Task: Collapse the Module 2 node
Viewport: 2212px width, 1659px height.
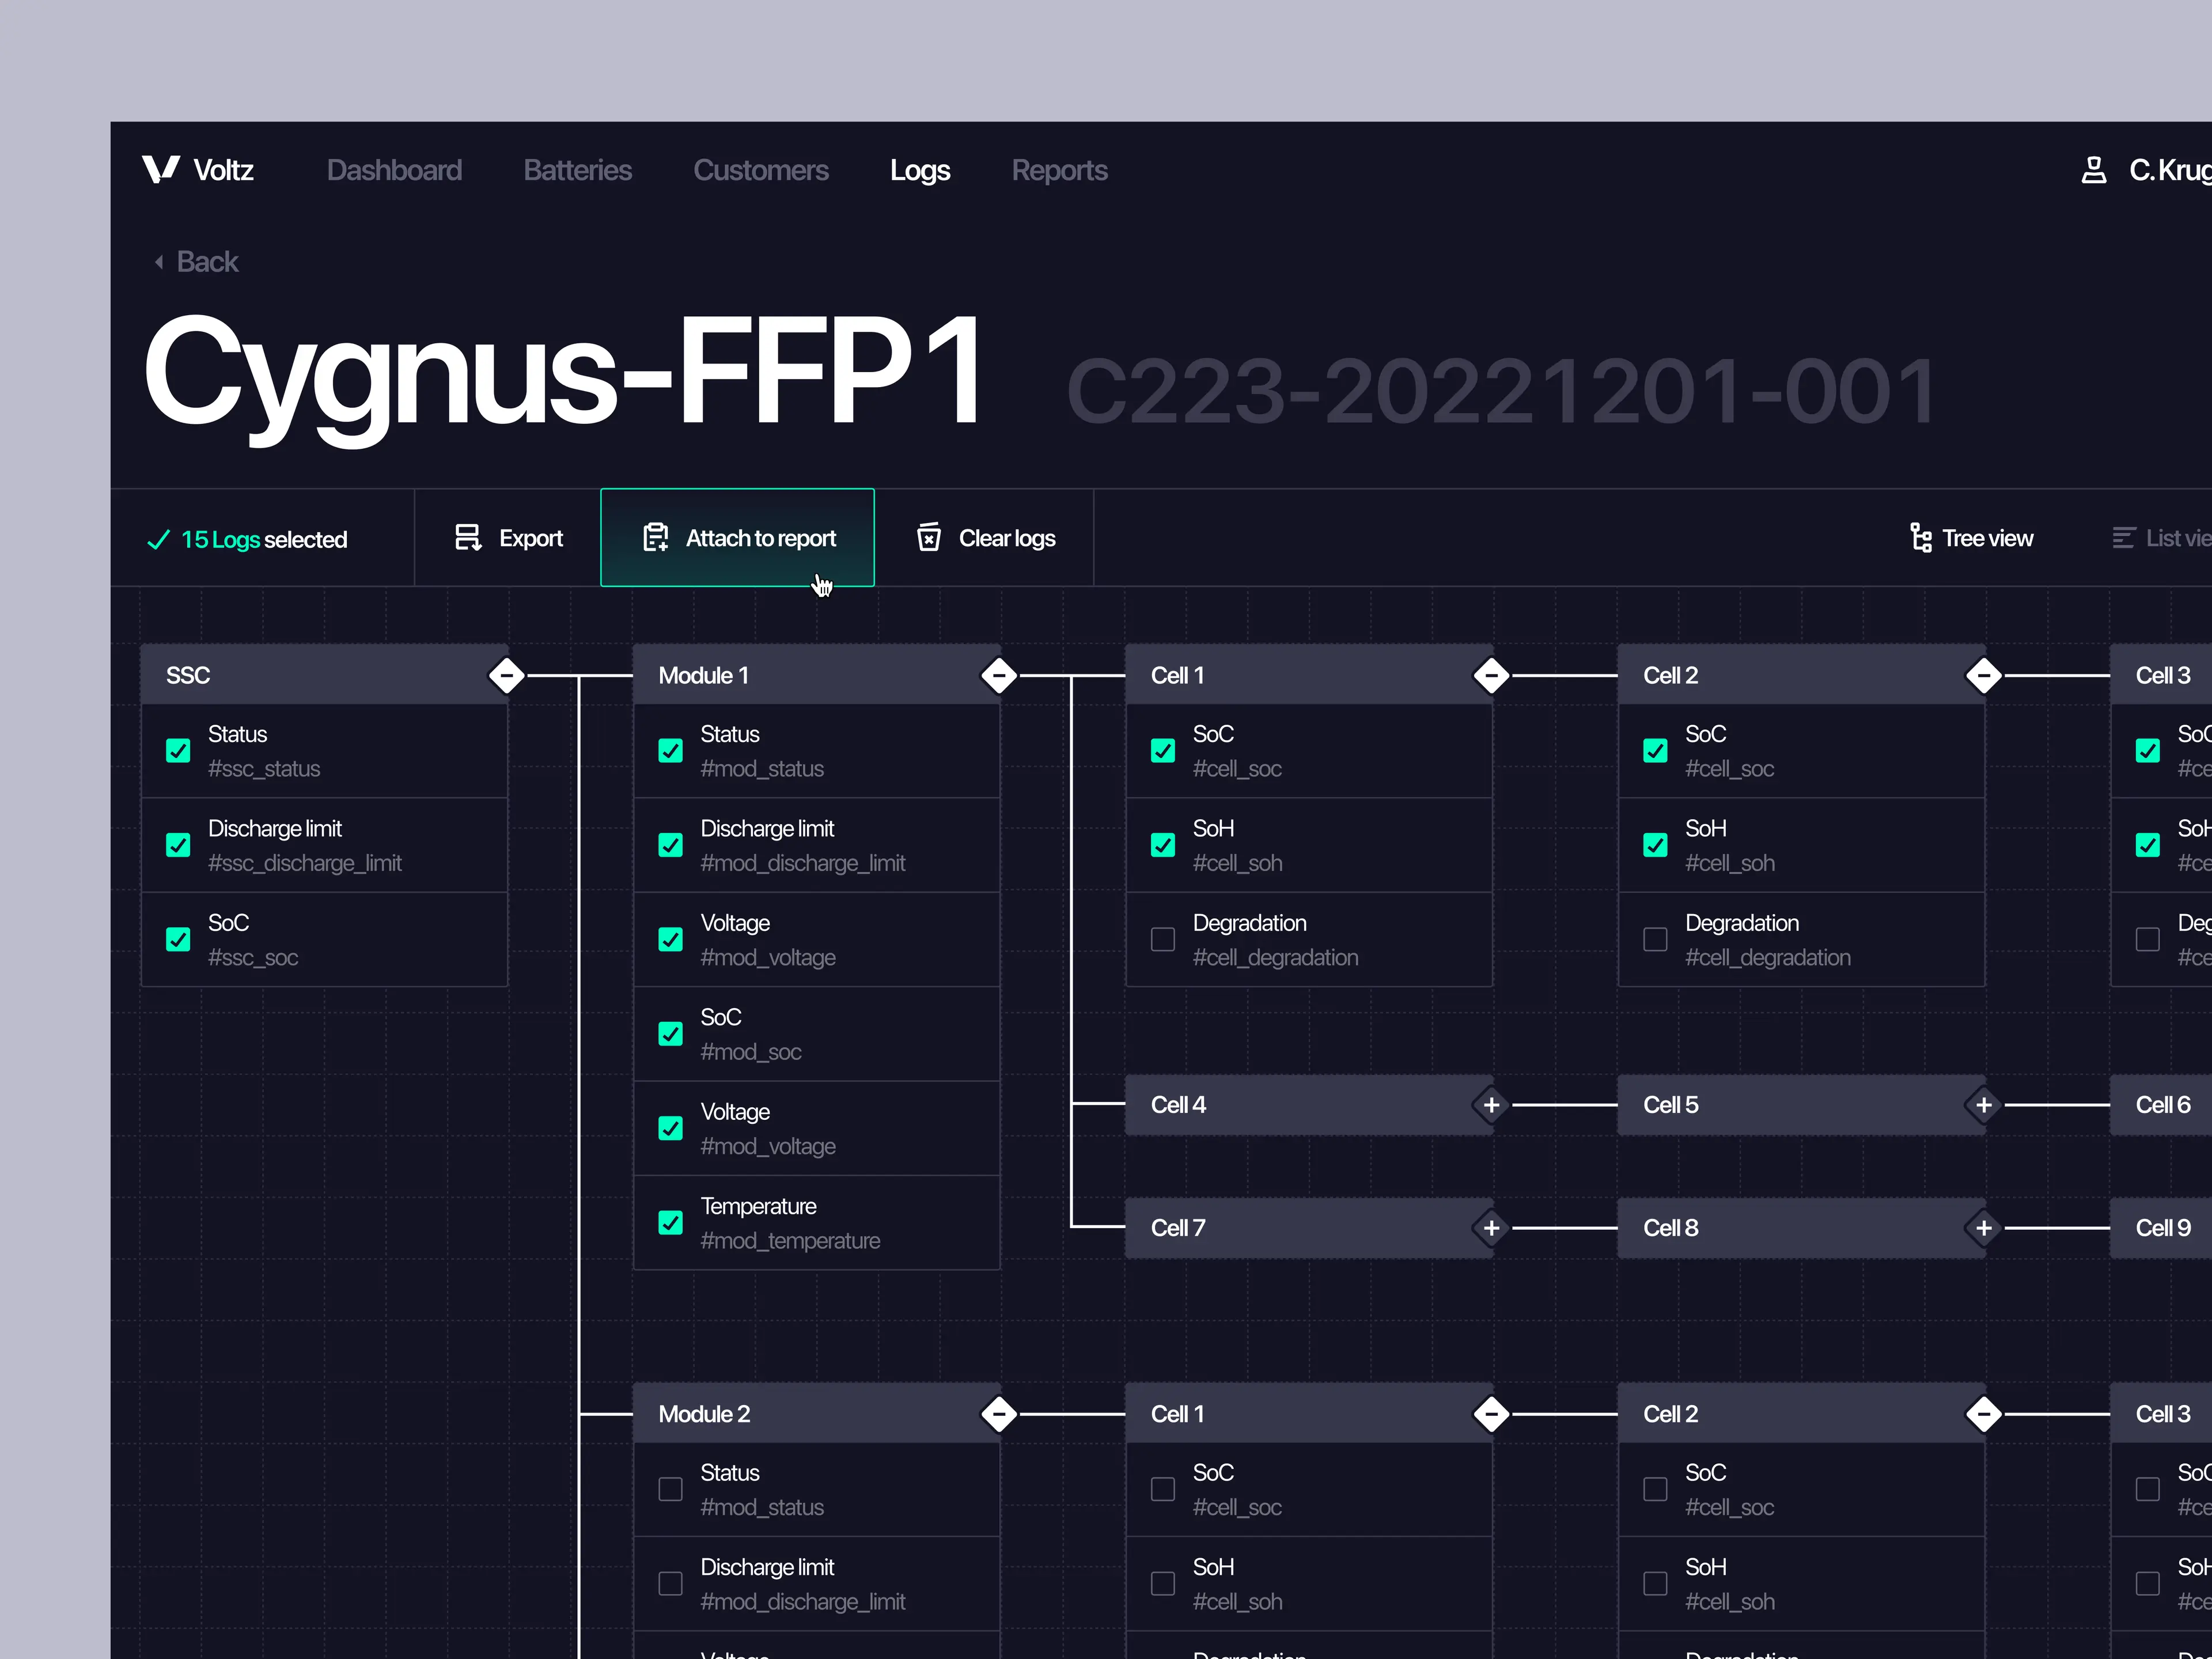Action: click(999, 1414)
